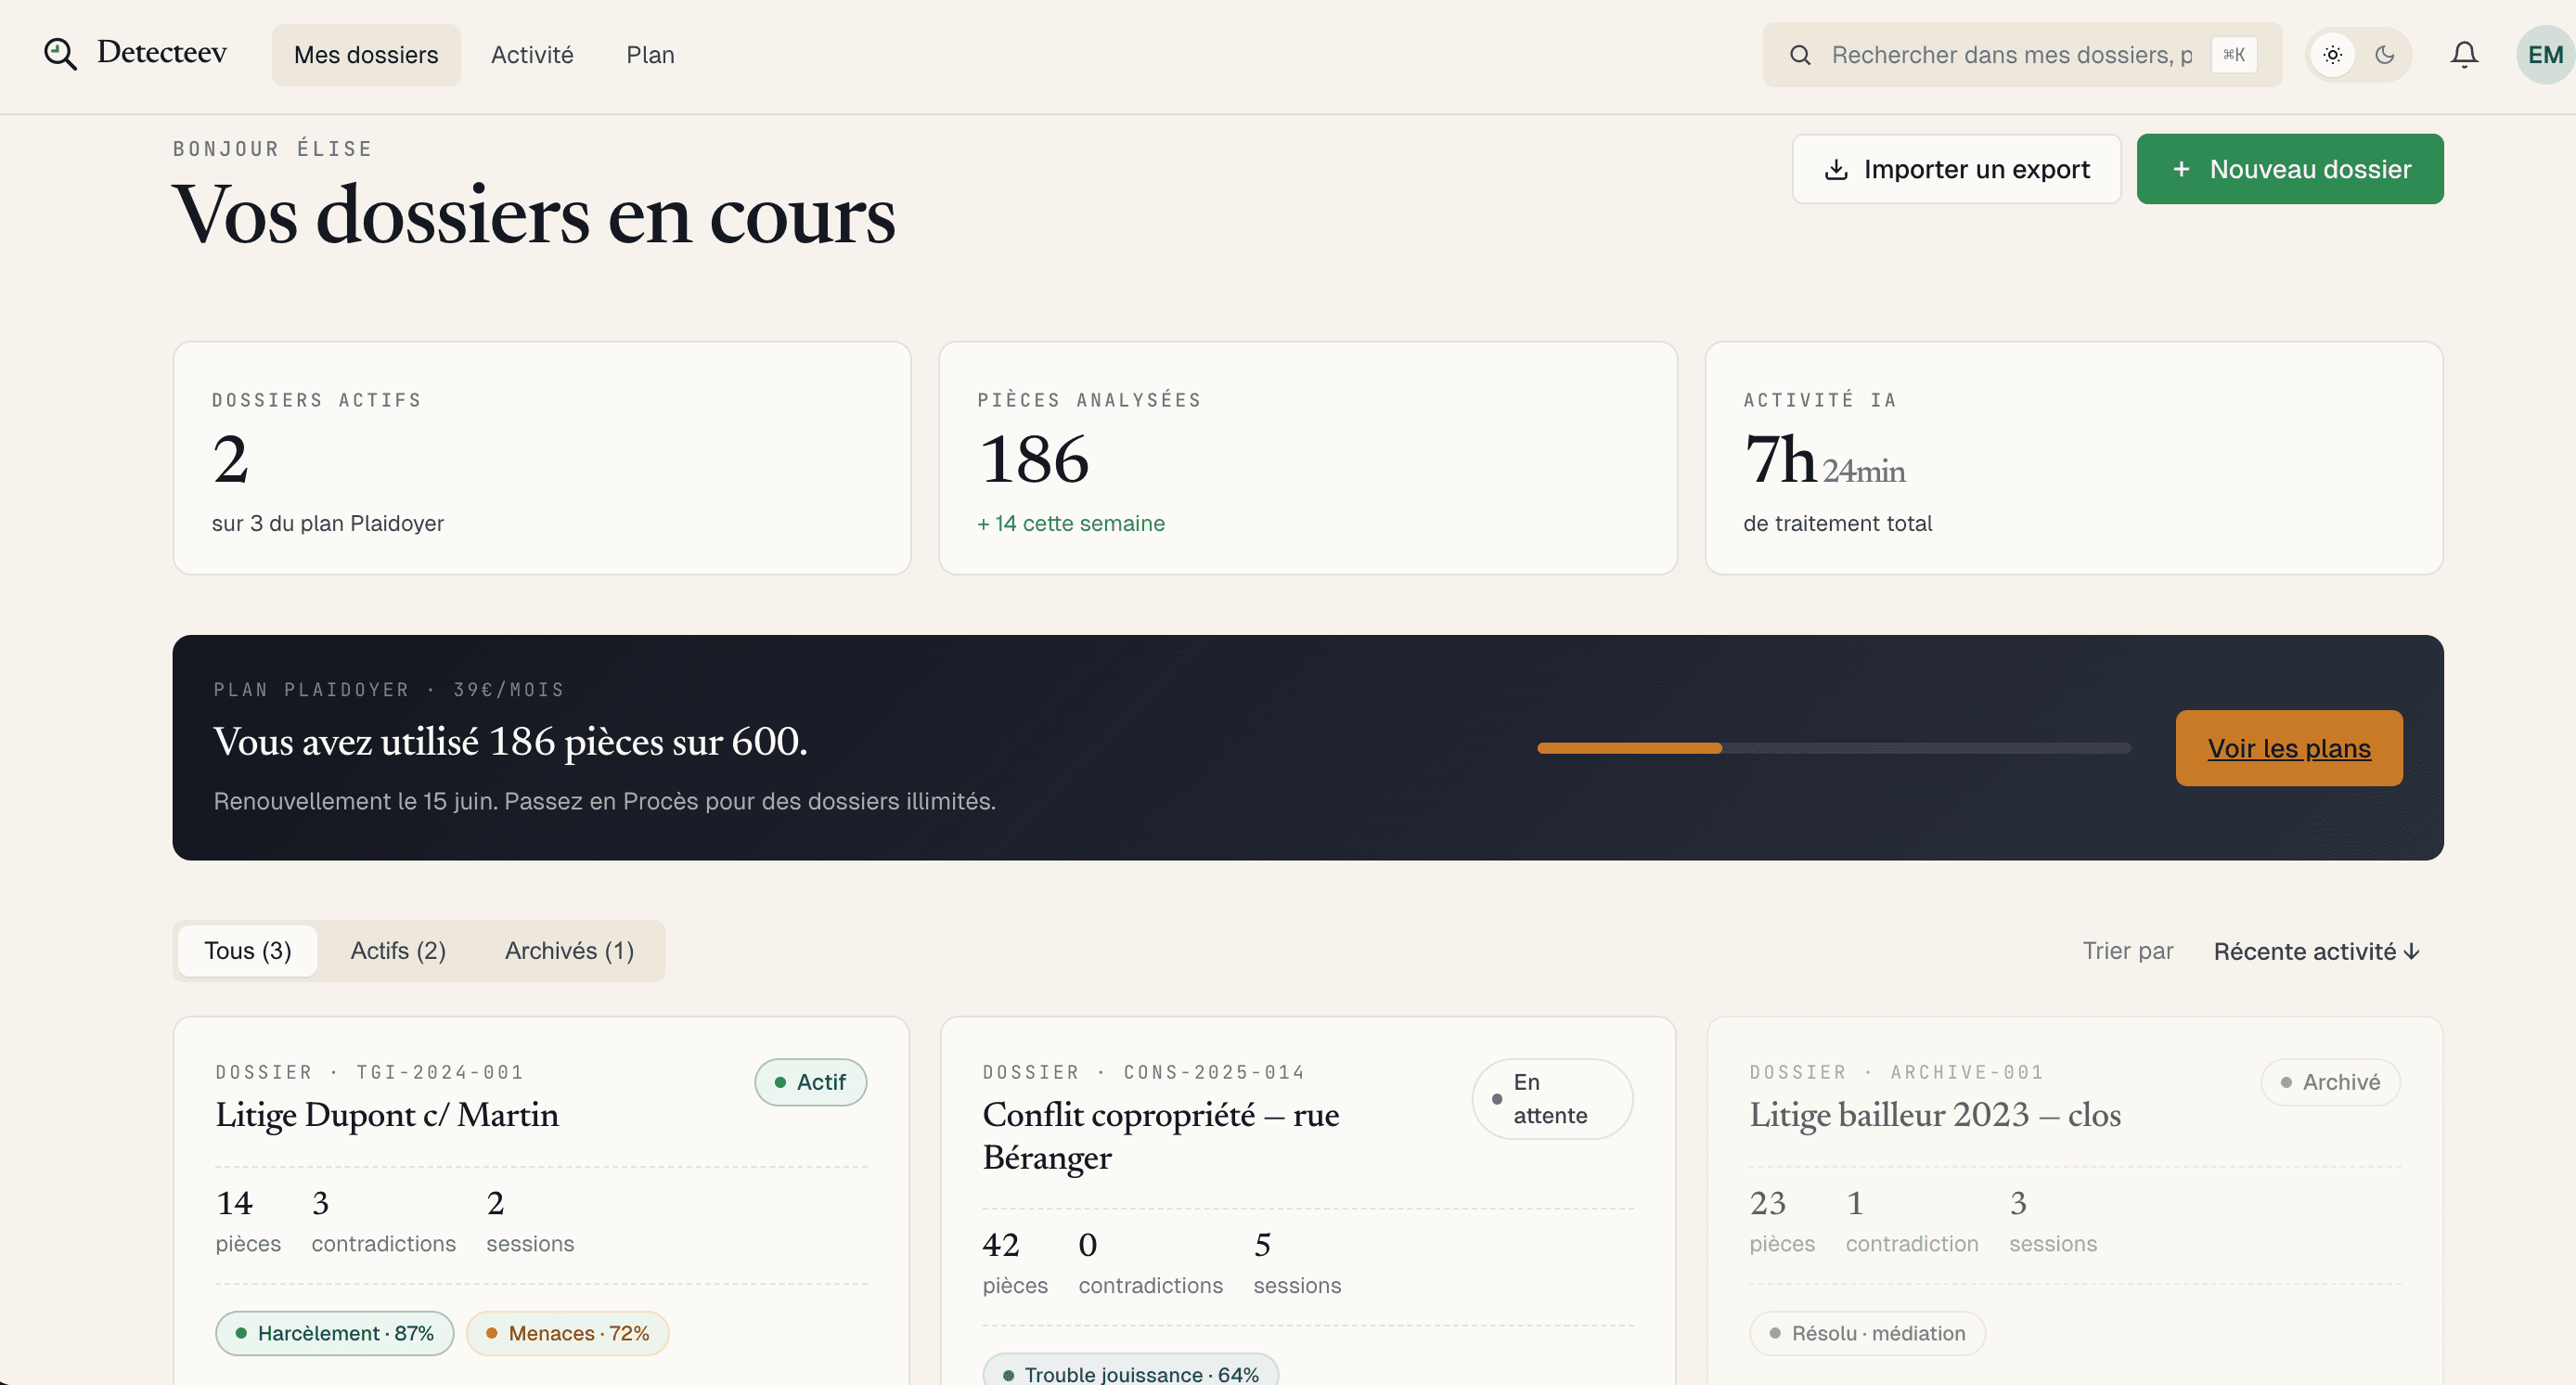
Task: Click the download icon on Importer un export
Action: pyautogui.click(x=1836, y=169)
